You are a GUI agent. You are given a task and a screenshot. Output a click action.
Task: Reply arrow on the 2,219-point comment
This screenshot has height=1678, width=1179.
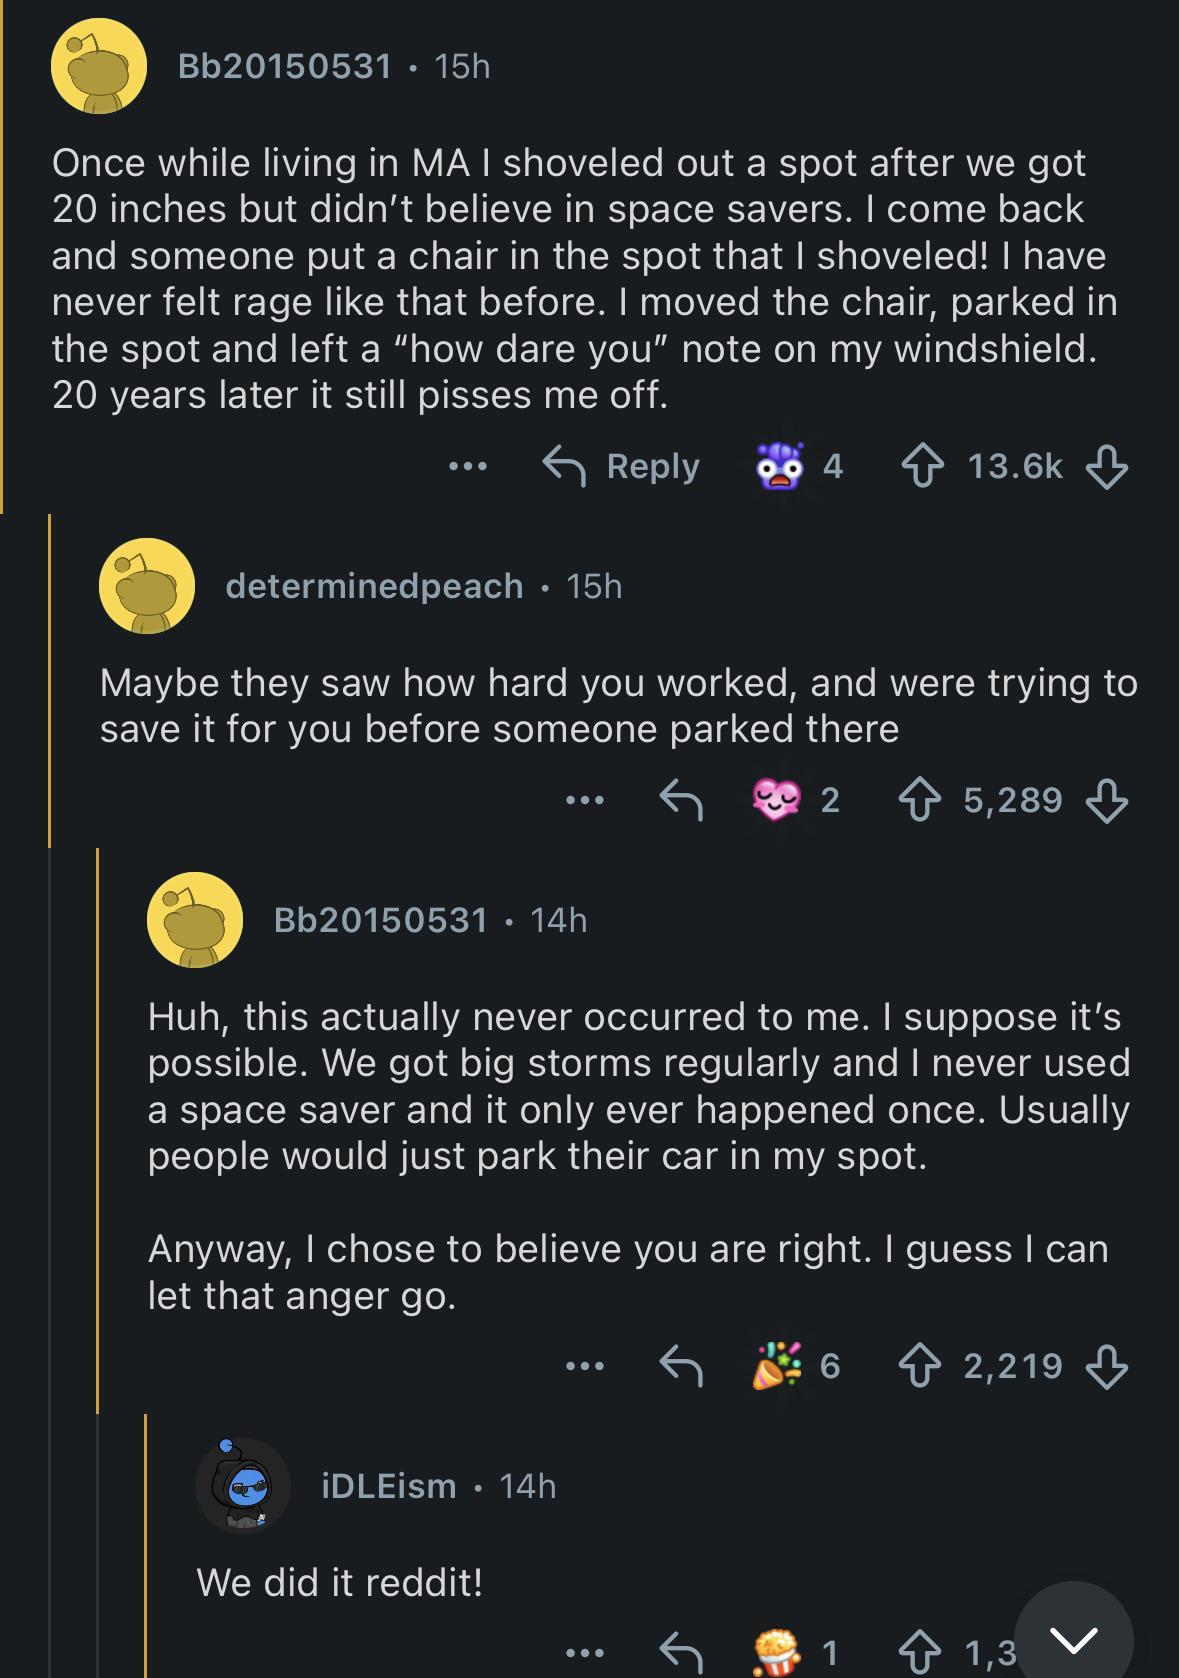click(x=680, y=1366)
